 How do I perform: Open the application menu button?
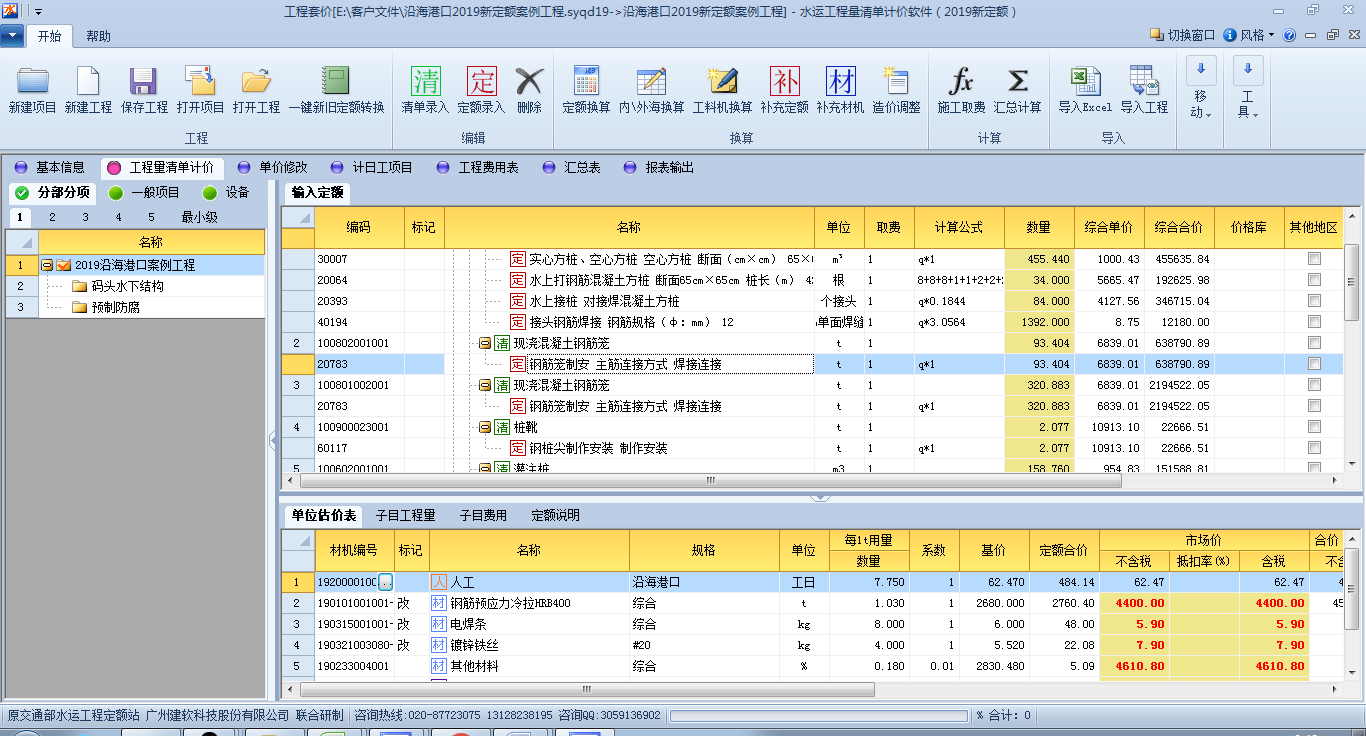click(x=12, y=35)
